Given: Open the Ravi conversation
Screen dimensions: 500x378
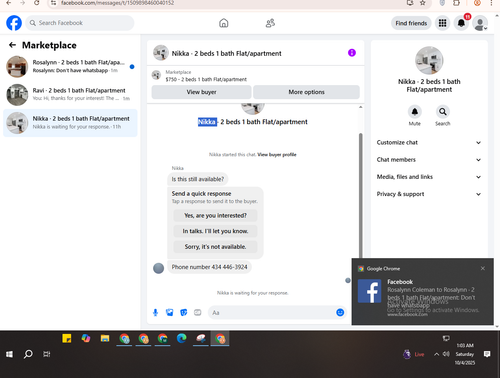Looking at the screenshot, I should 70,94.
